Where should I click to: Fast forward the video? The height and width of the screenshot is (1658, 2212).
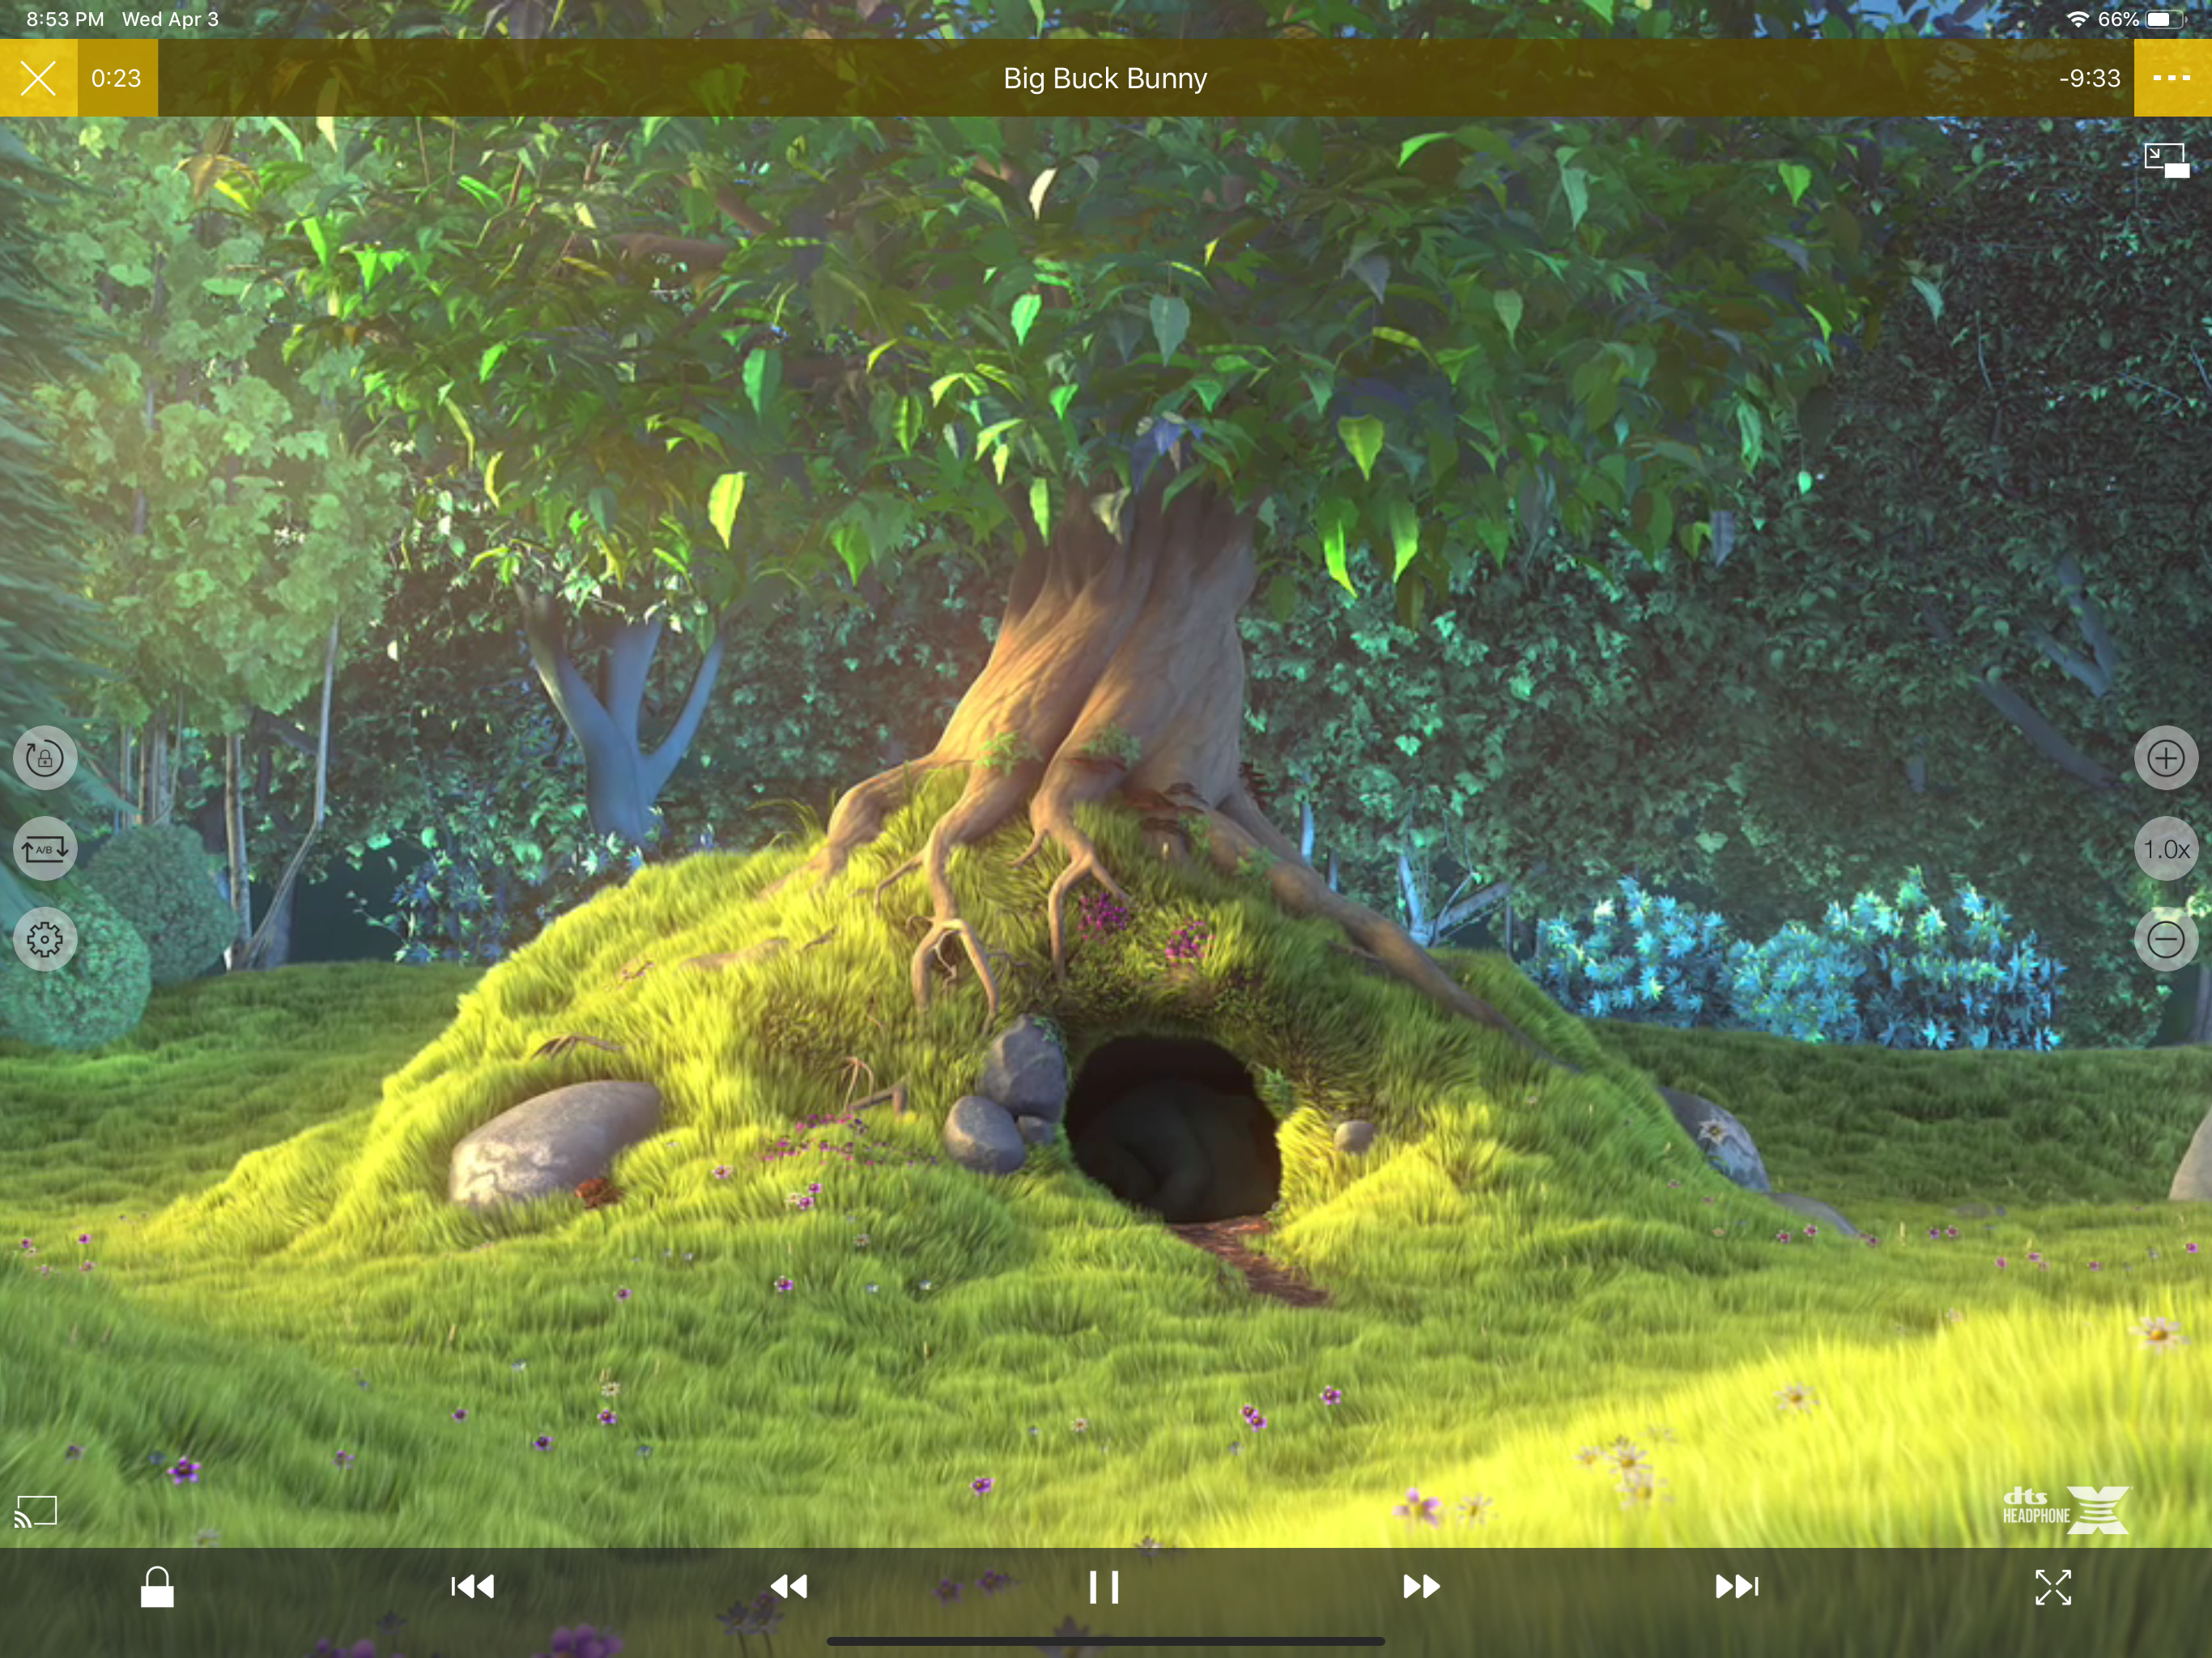tap(1420, 1587)
